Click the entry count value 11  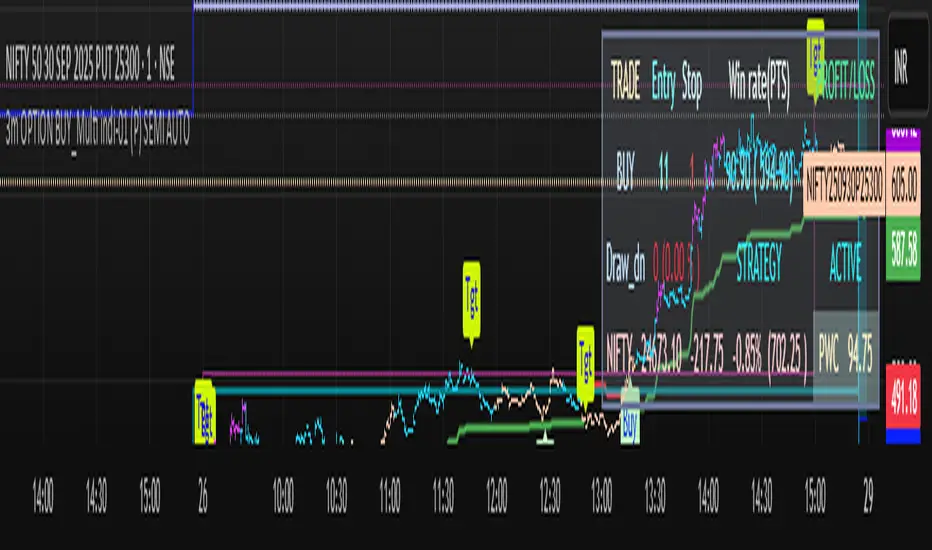pyautogui.click(x=663, y=172)
